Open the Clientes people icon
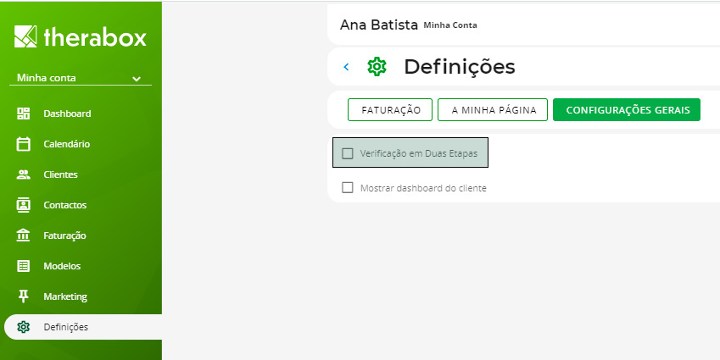The height and width of the screenshot is (360, 720). coord(23,174)
